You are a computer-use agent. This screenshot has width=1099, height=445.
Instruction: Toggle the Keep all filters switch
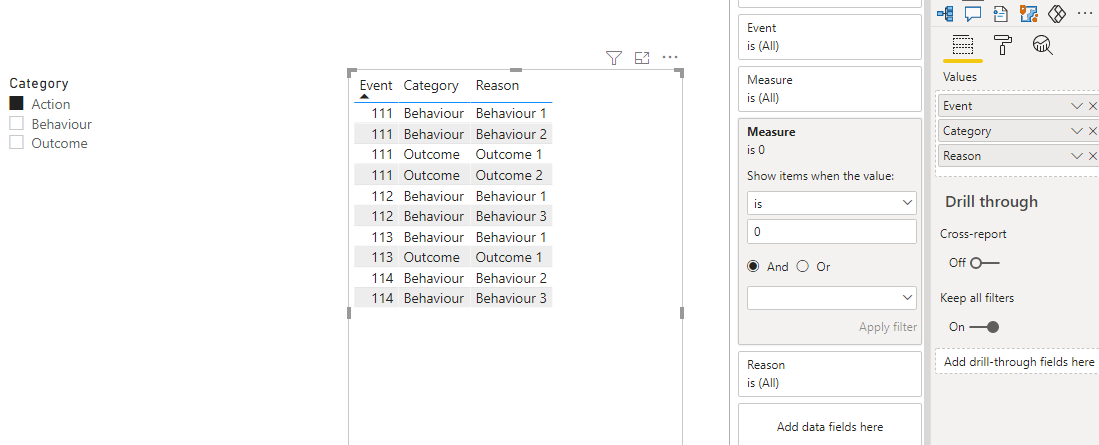click(x=984, y=327)
